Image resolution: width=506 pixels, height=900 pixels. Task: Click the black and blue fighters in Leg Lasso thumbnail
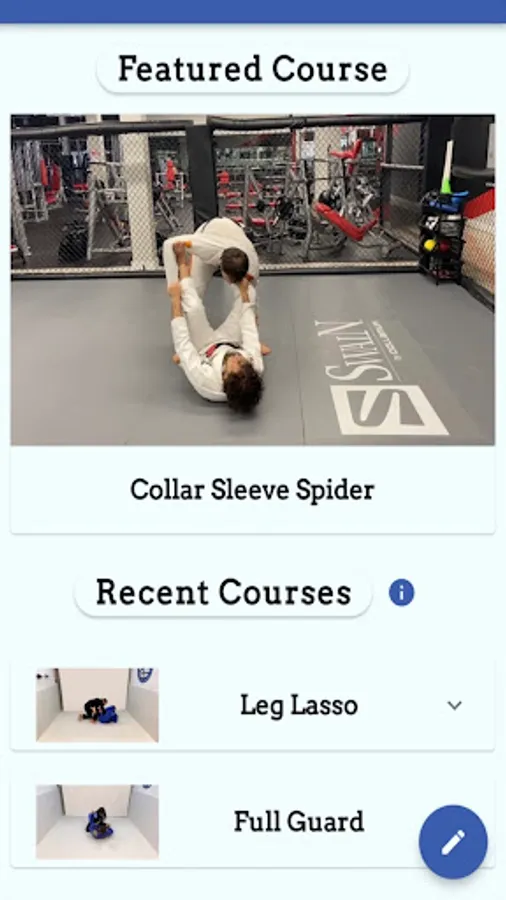[x=100, y=711]
